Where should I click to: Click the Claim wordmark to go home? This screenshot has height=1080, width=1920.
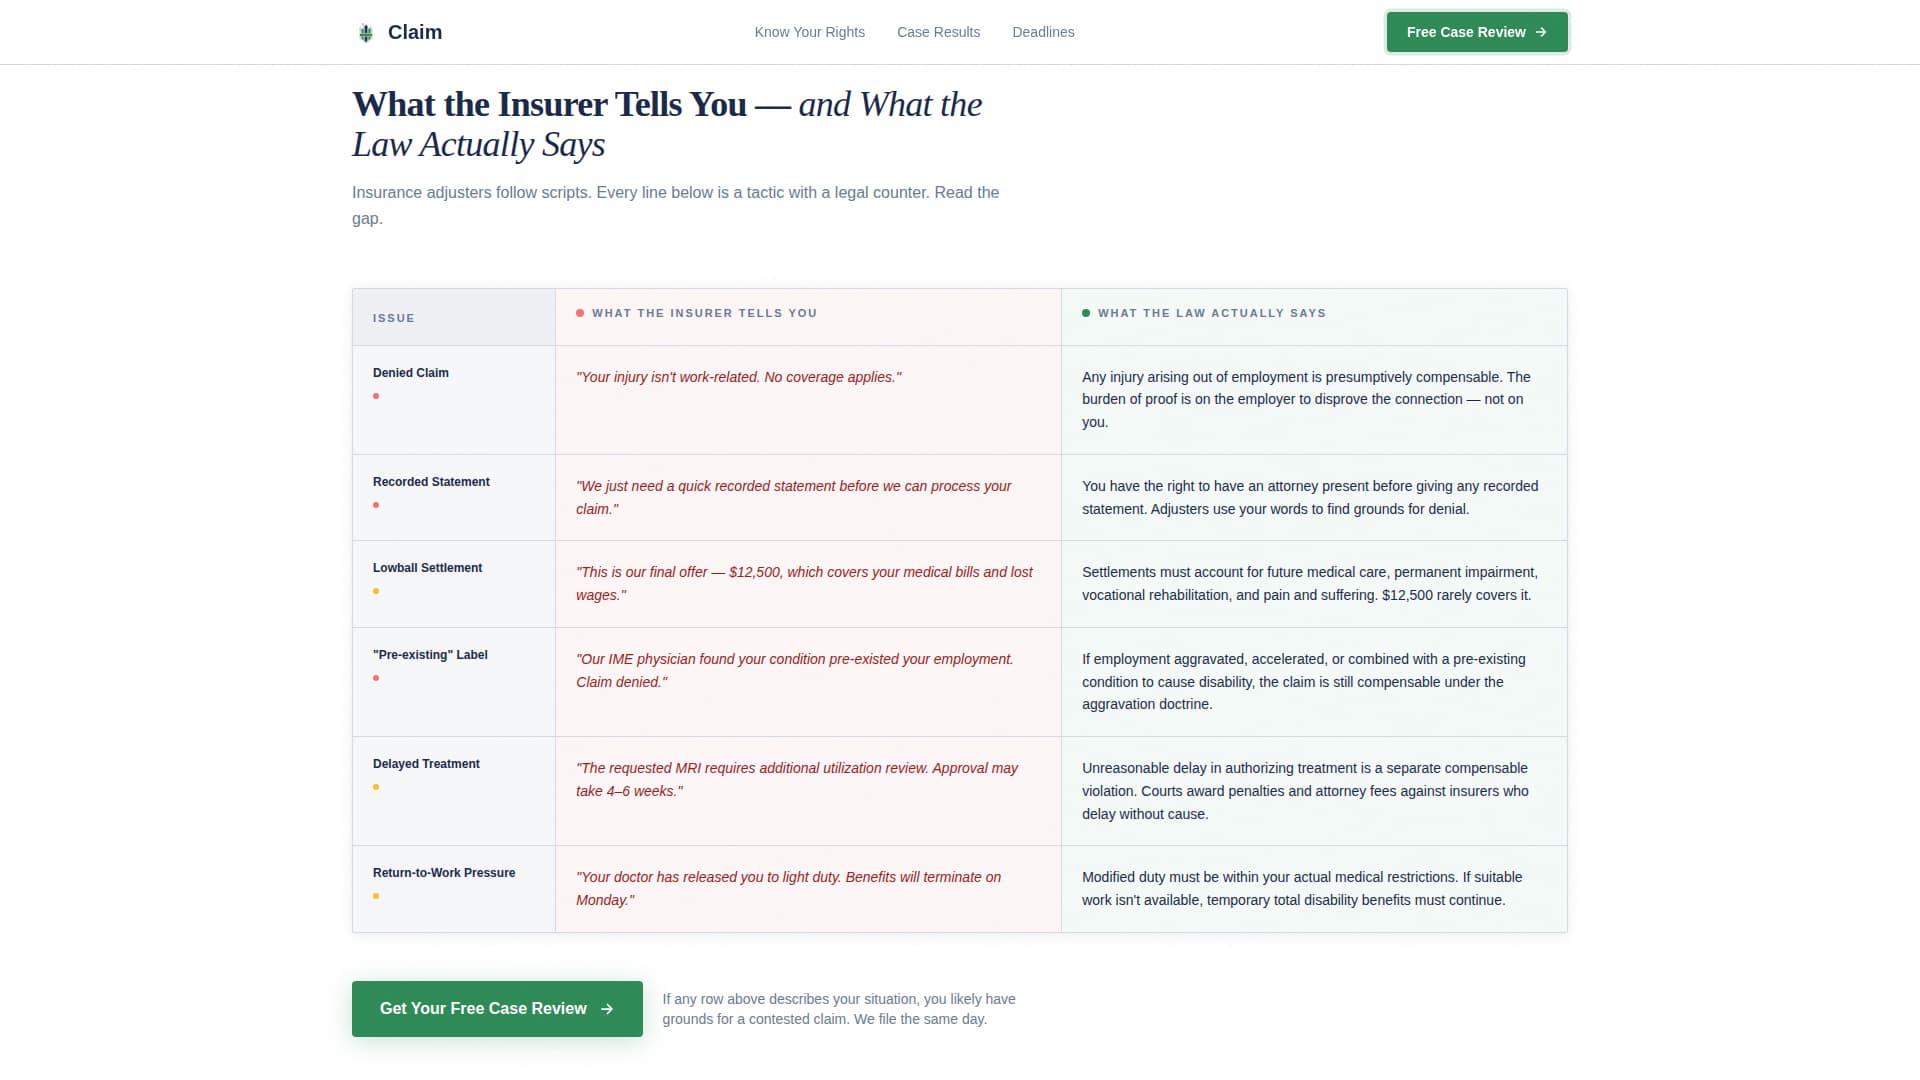point(415,31)
